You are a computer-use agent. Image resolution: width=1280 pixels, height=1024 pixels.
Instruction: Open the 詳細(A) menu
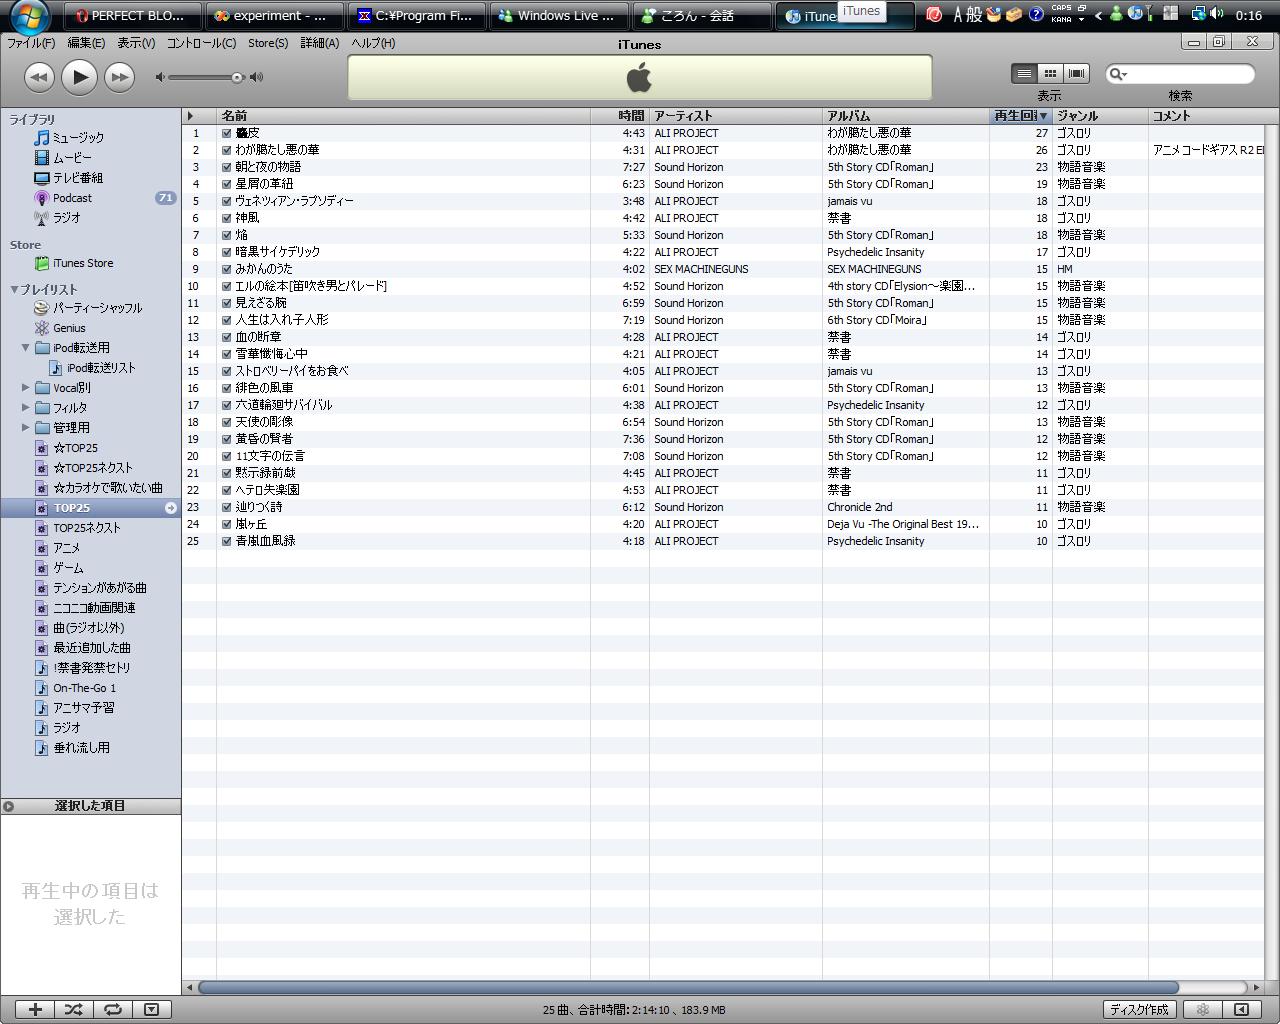(320, 44)
